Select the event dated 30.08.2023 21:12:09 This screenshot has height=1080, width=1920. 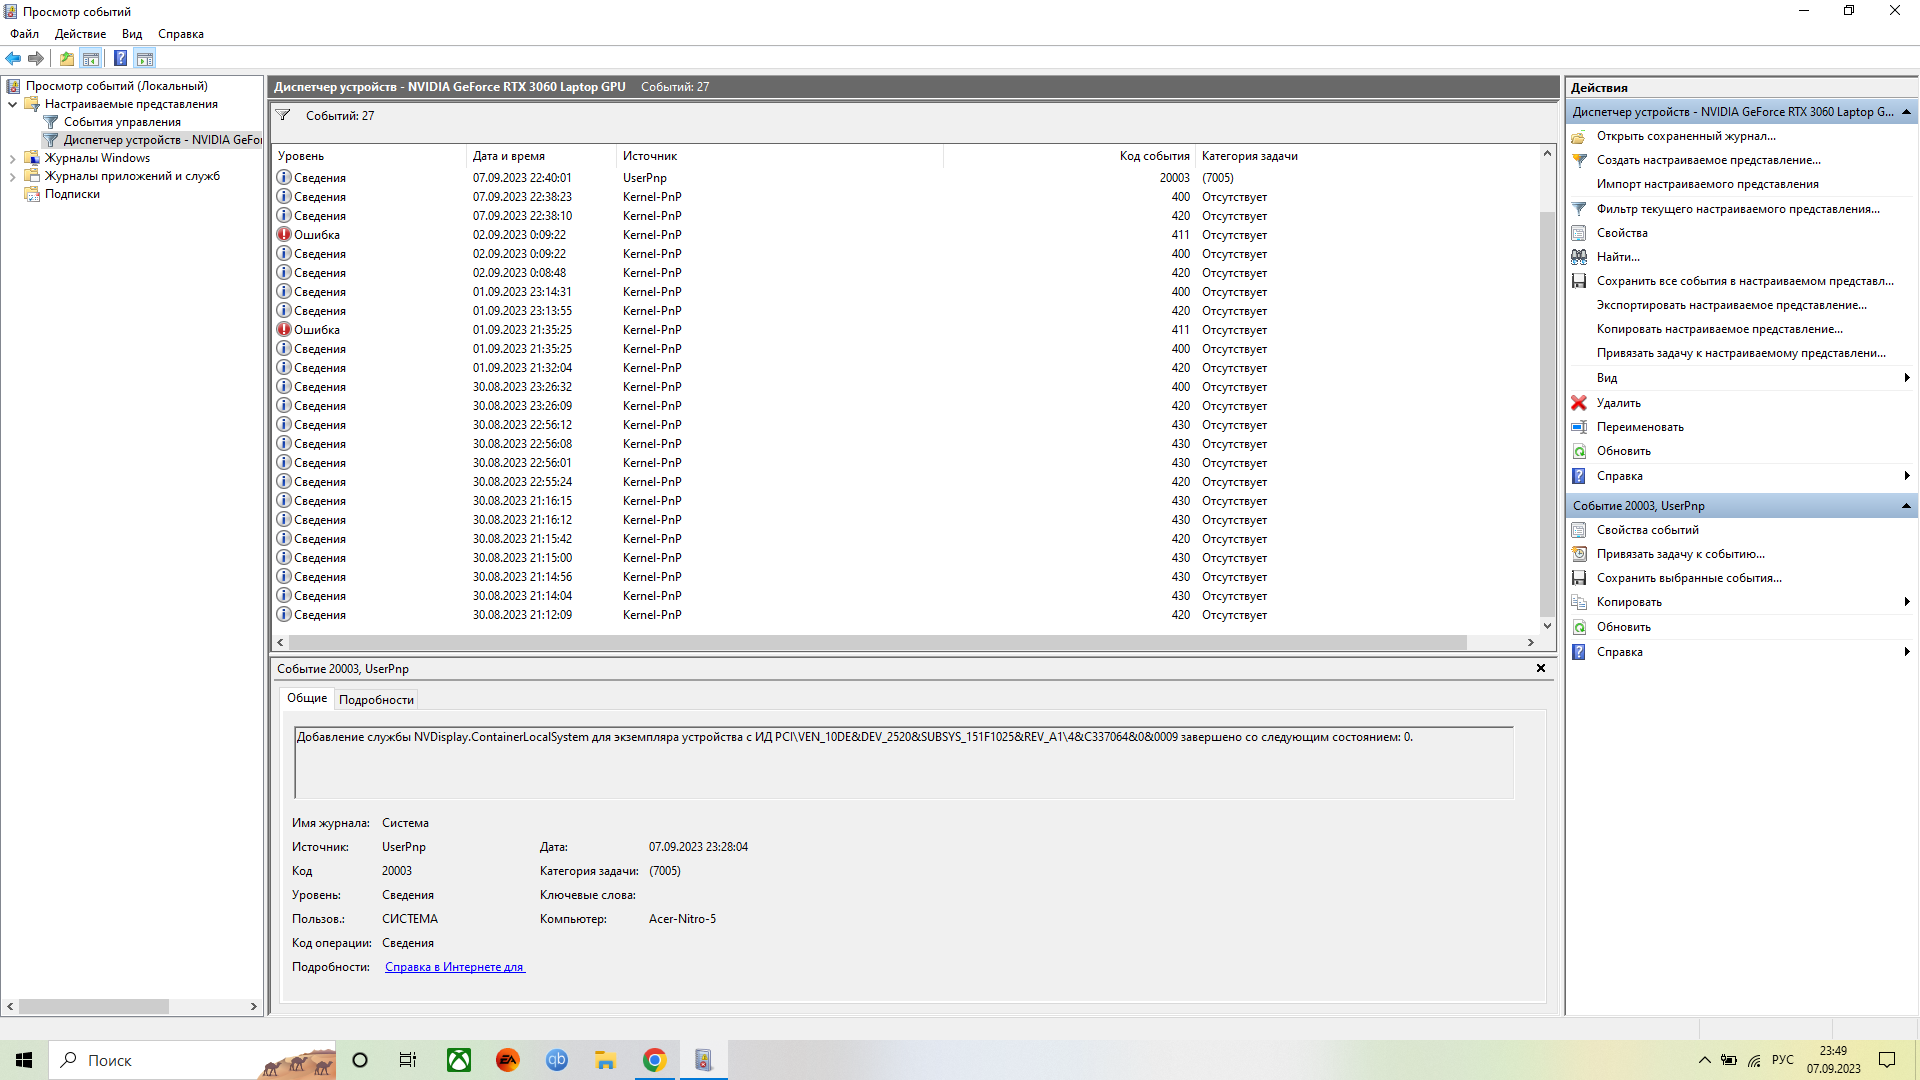pyautogui.click(x=905, y=615)
